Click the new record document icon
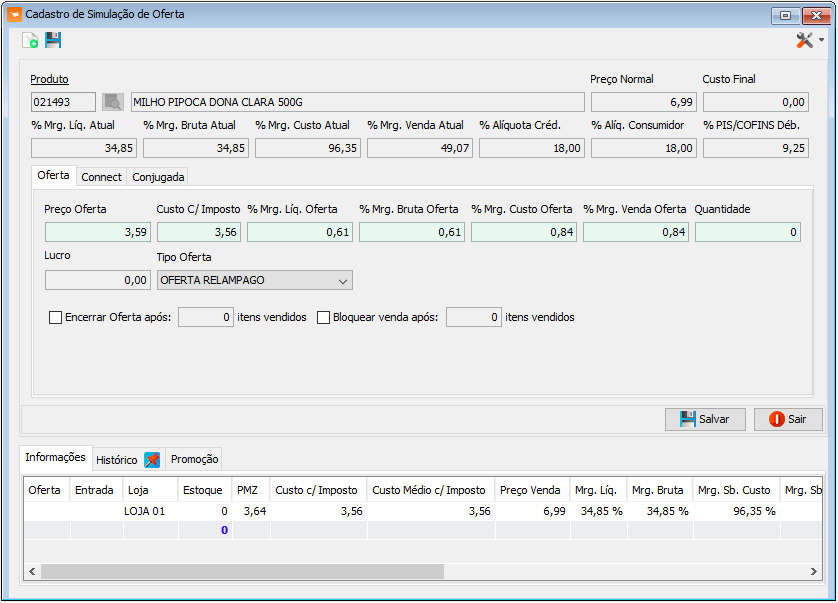 coord(30,41)
